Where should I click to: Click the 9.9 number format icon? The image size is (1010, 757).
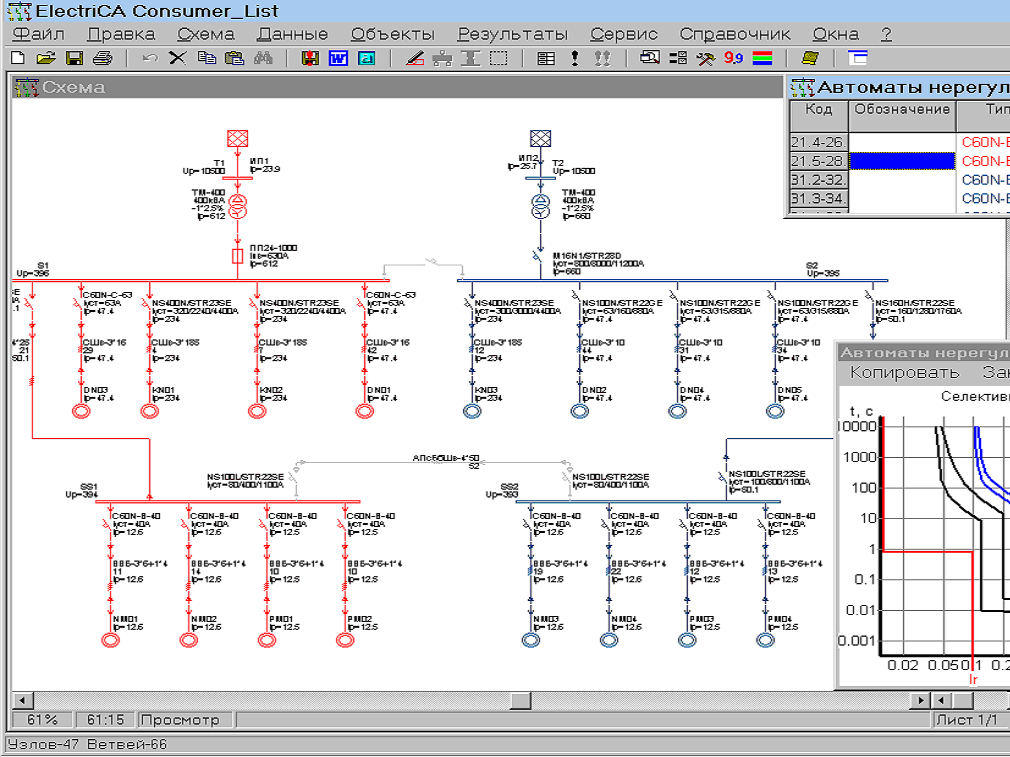[x=734, y=58]
